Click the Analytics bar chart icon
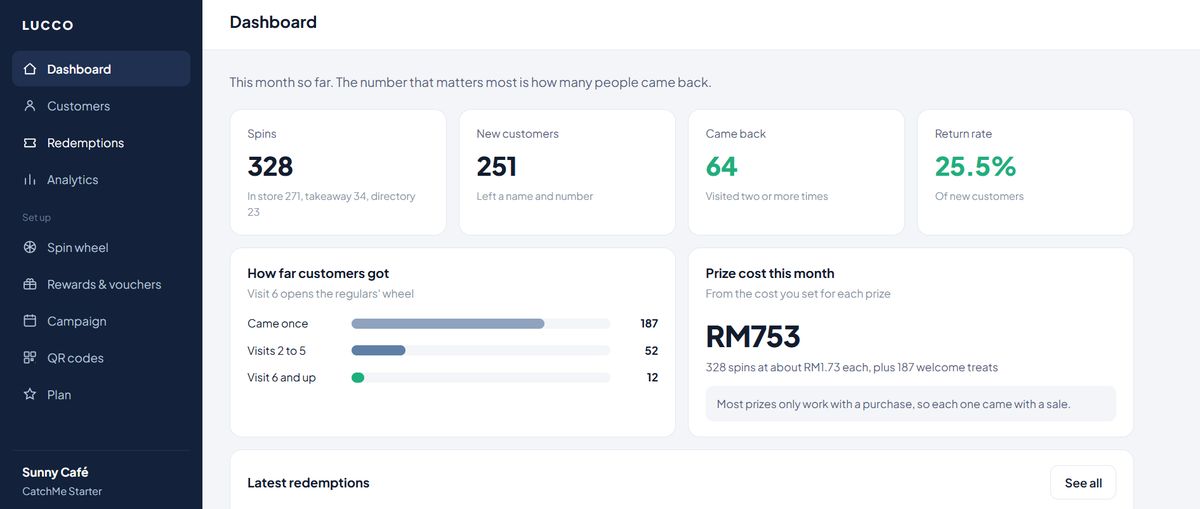The height and width of the screenshot is (509, 1200). point(30,180)
